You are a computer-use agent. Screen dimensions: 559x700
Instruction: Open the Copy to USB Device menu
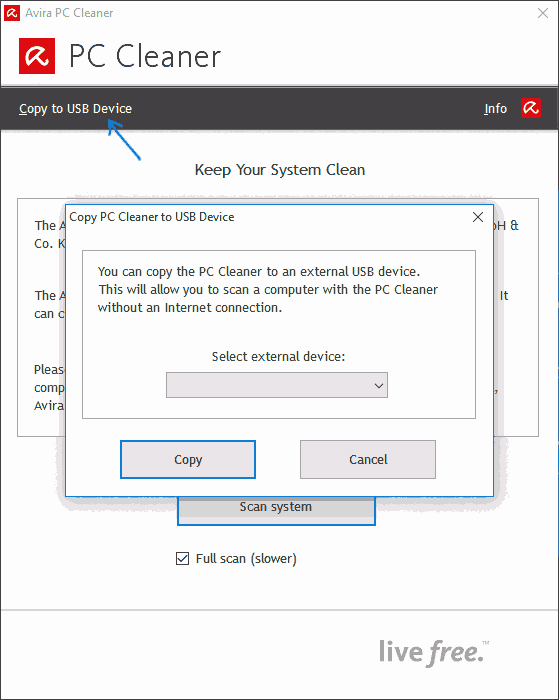point(75,109)
